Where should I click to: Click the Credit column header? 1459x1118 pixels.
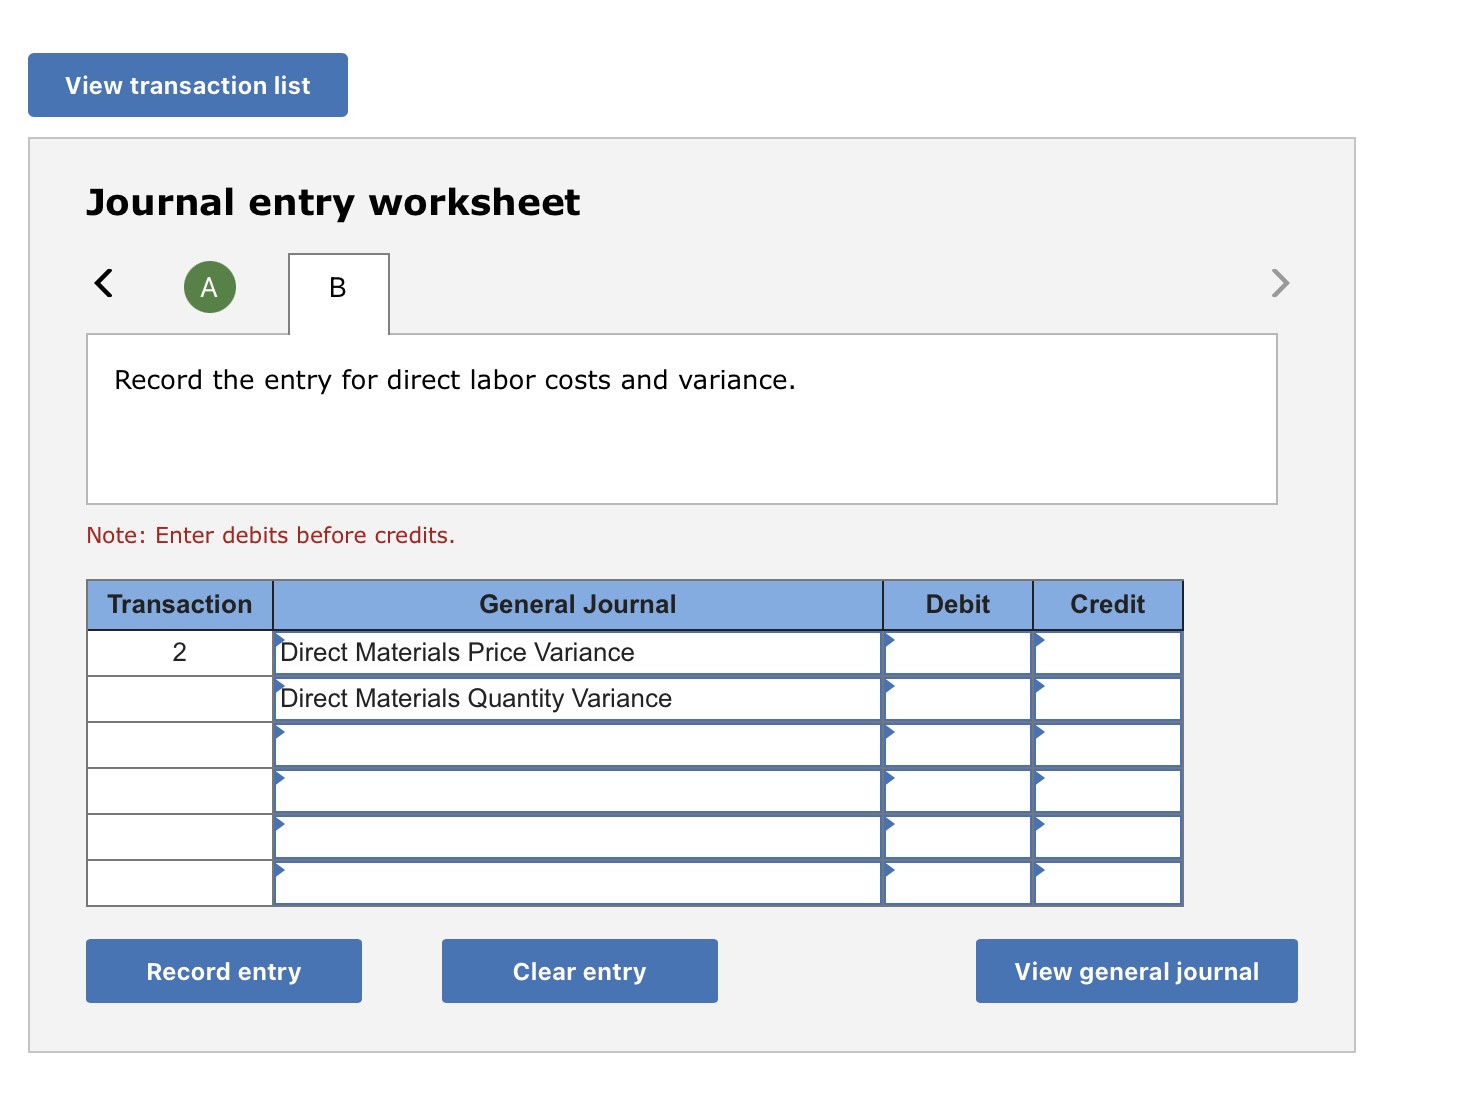[x=1108, y=605]
